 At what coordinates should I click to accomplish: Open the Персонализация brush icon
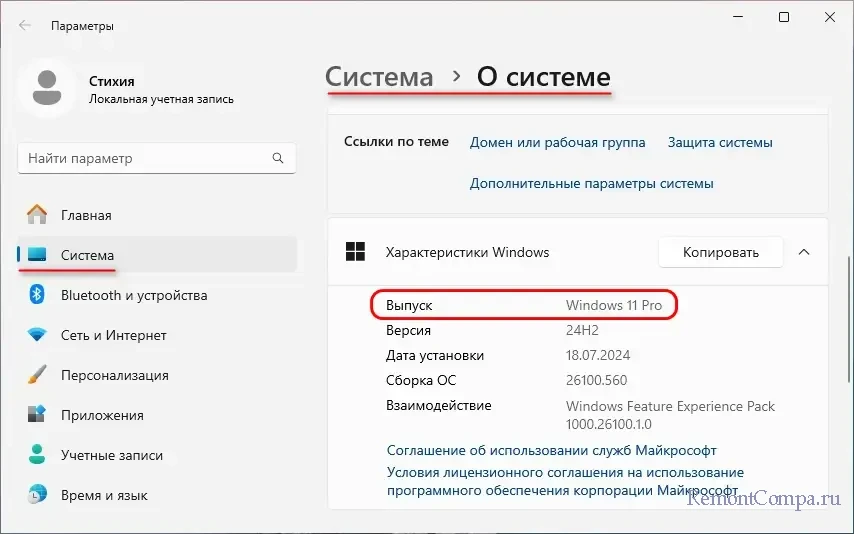coord(37,375)
